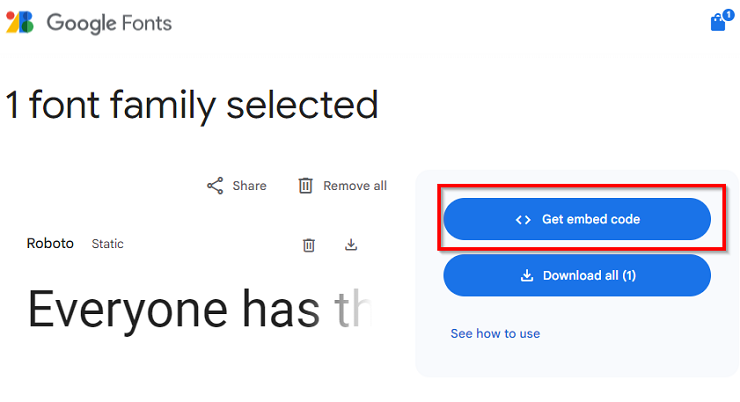This screenshot has width=740, height=402.
Task: Click the code brackets icon on embed button
Action: click(x=523, y=219)
